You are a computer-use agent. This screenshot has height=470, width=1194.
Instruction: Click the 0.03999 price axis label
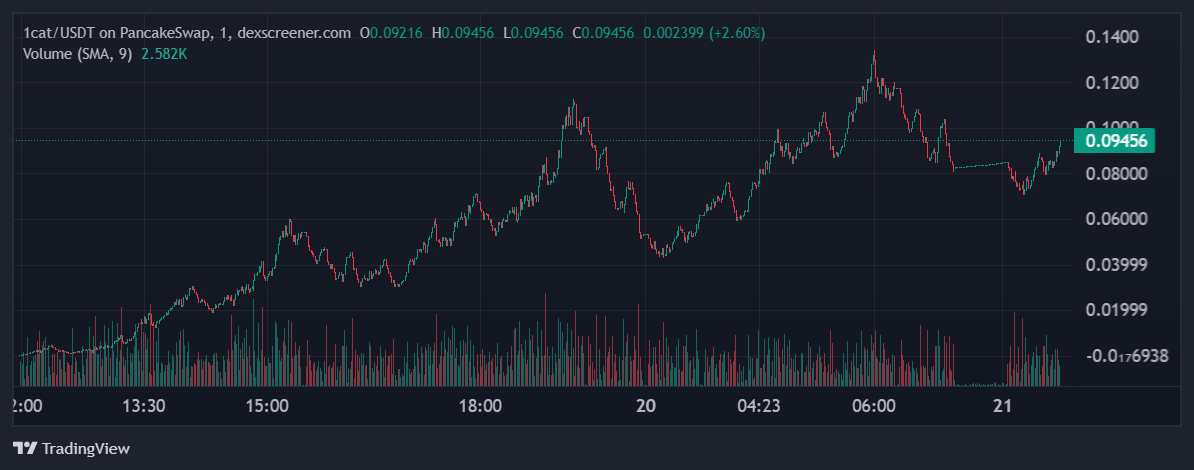point(1115,264)
